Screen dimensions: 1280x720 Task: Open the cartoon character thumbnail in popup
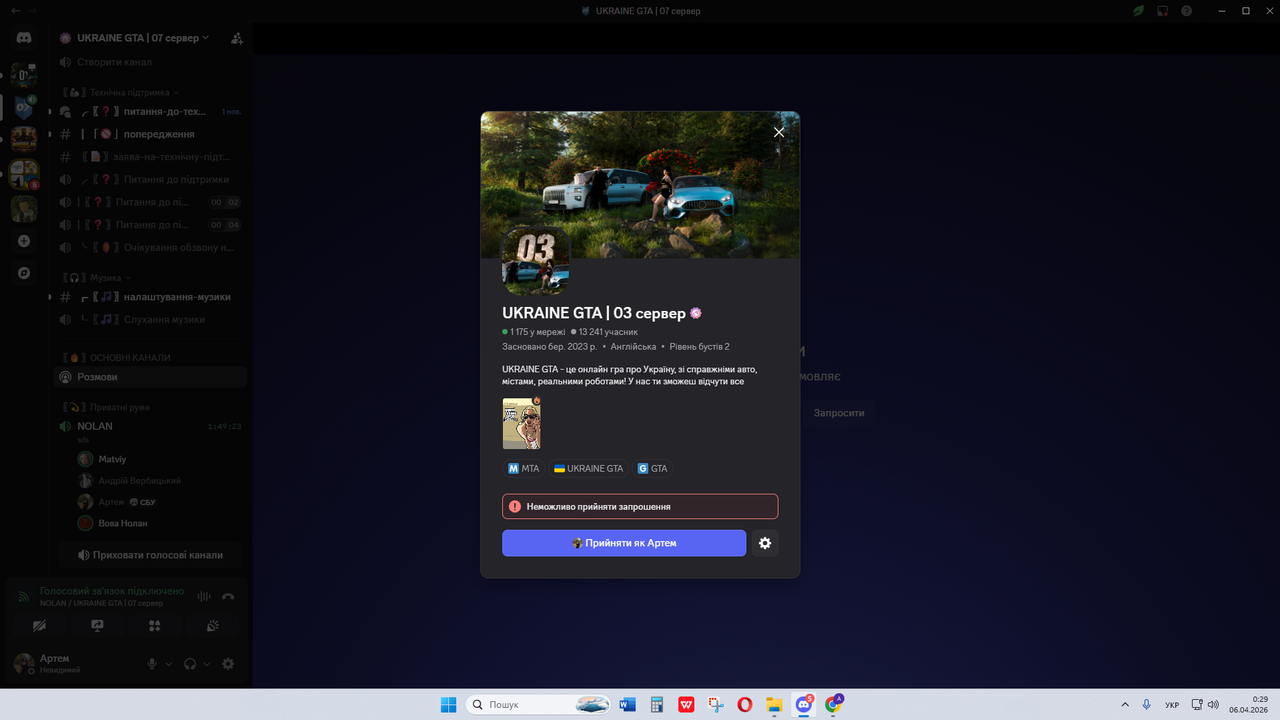coord(521,423)
